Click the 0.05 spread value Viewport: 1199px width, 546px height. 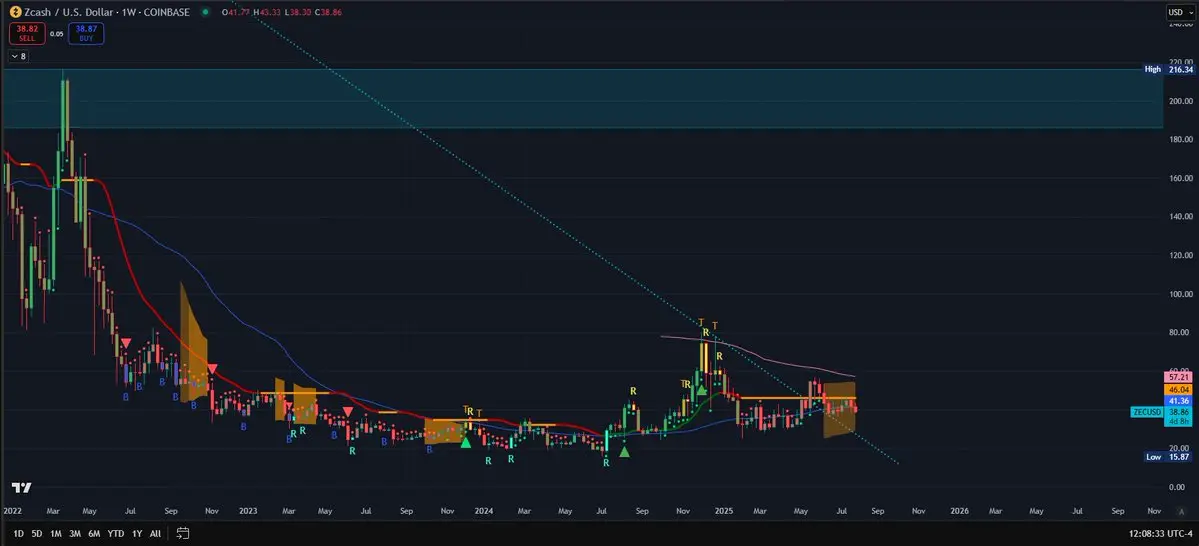(57, 34)
